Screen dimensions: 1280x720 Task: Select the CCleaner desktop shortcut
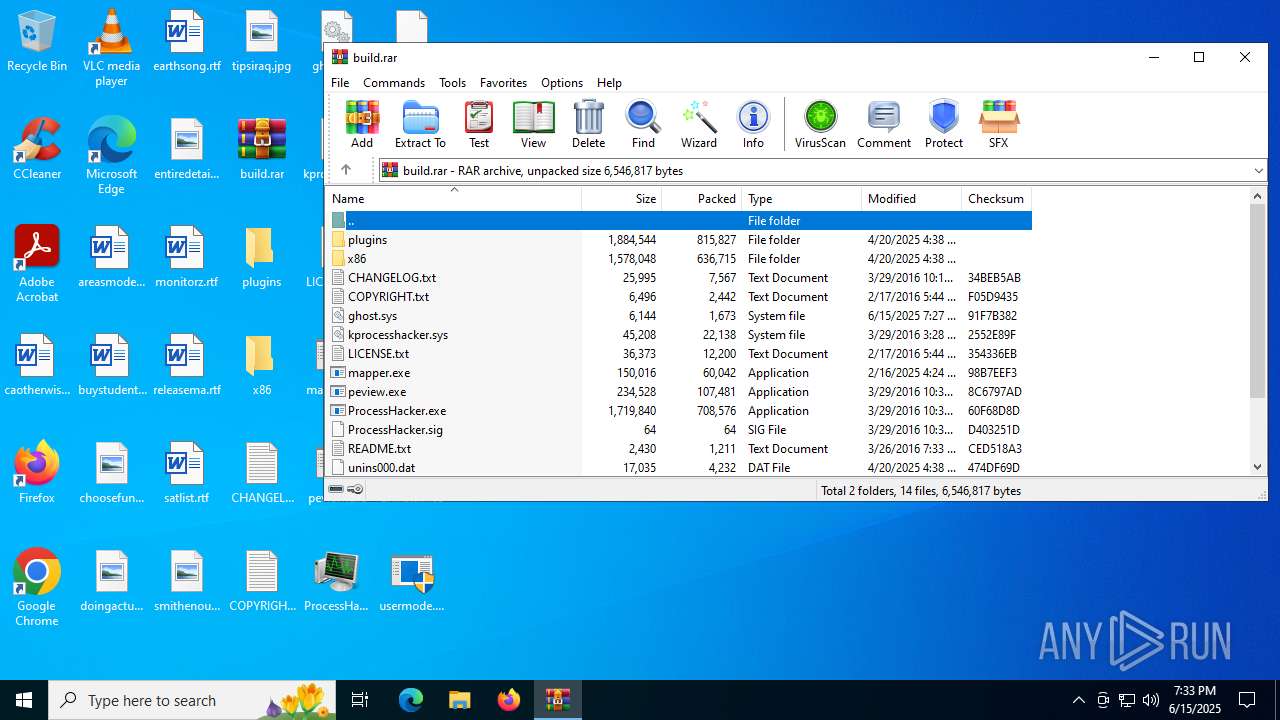pos(37,150)
